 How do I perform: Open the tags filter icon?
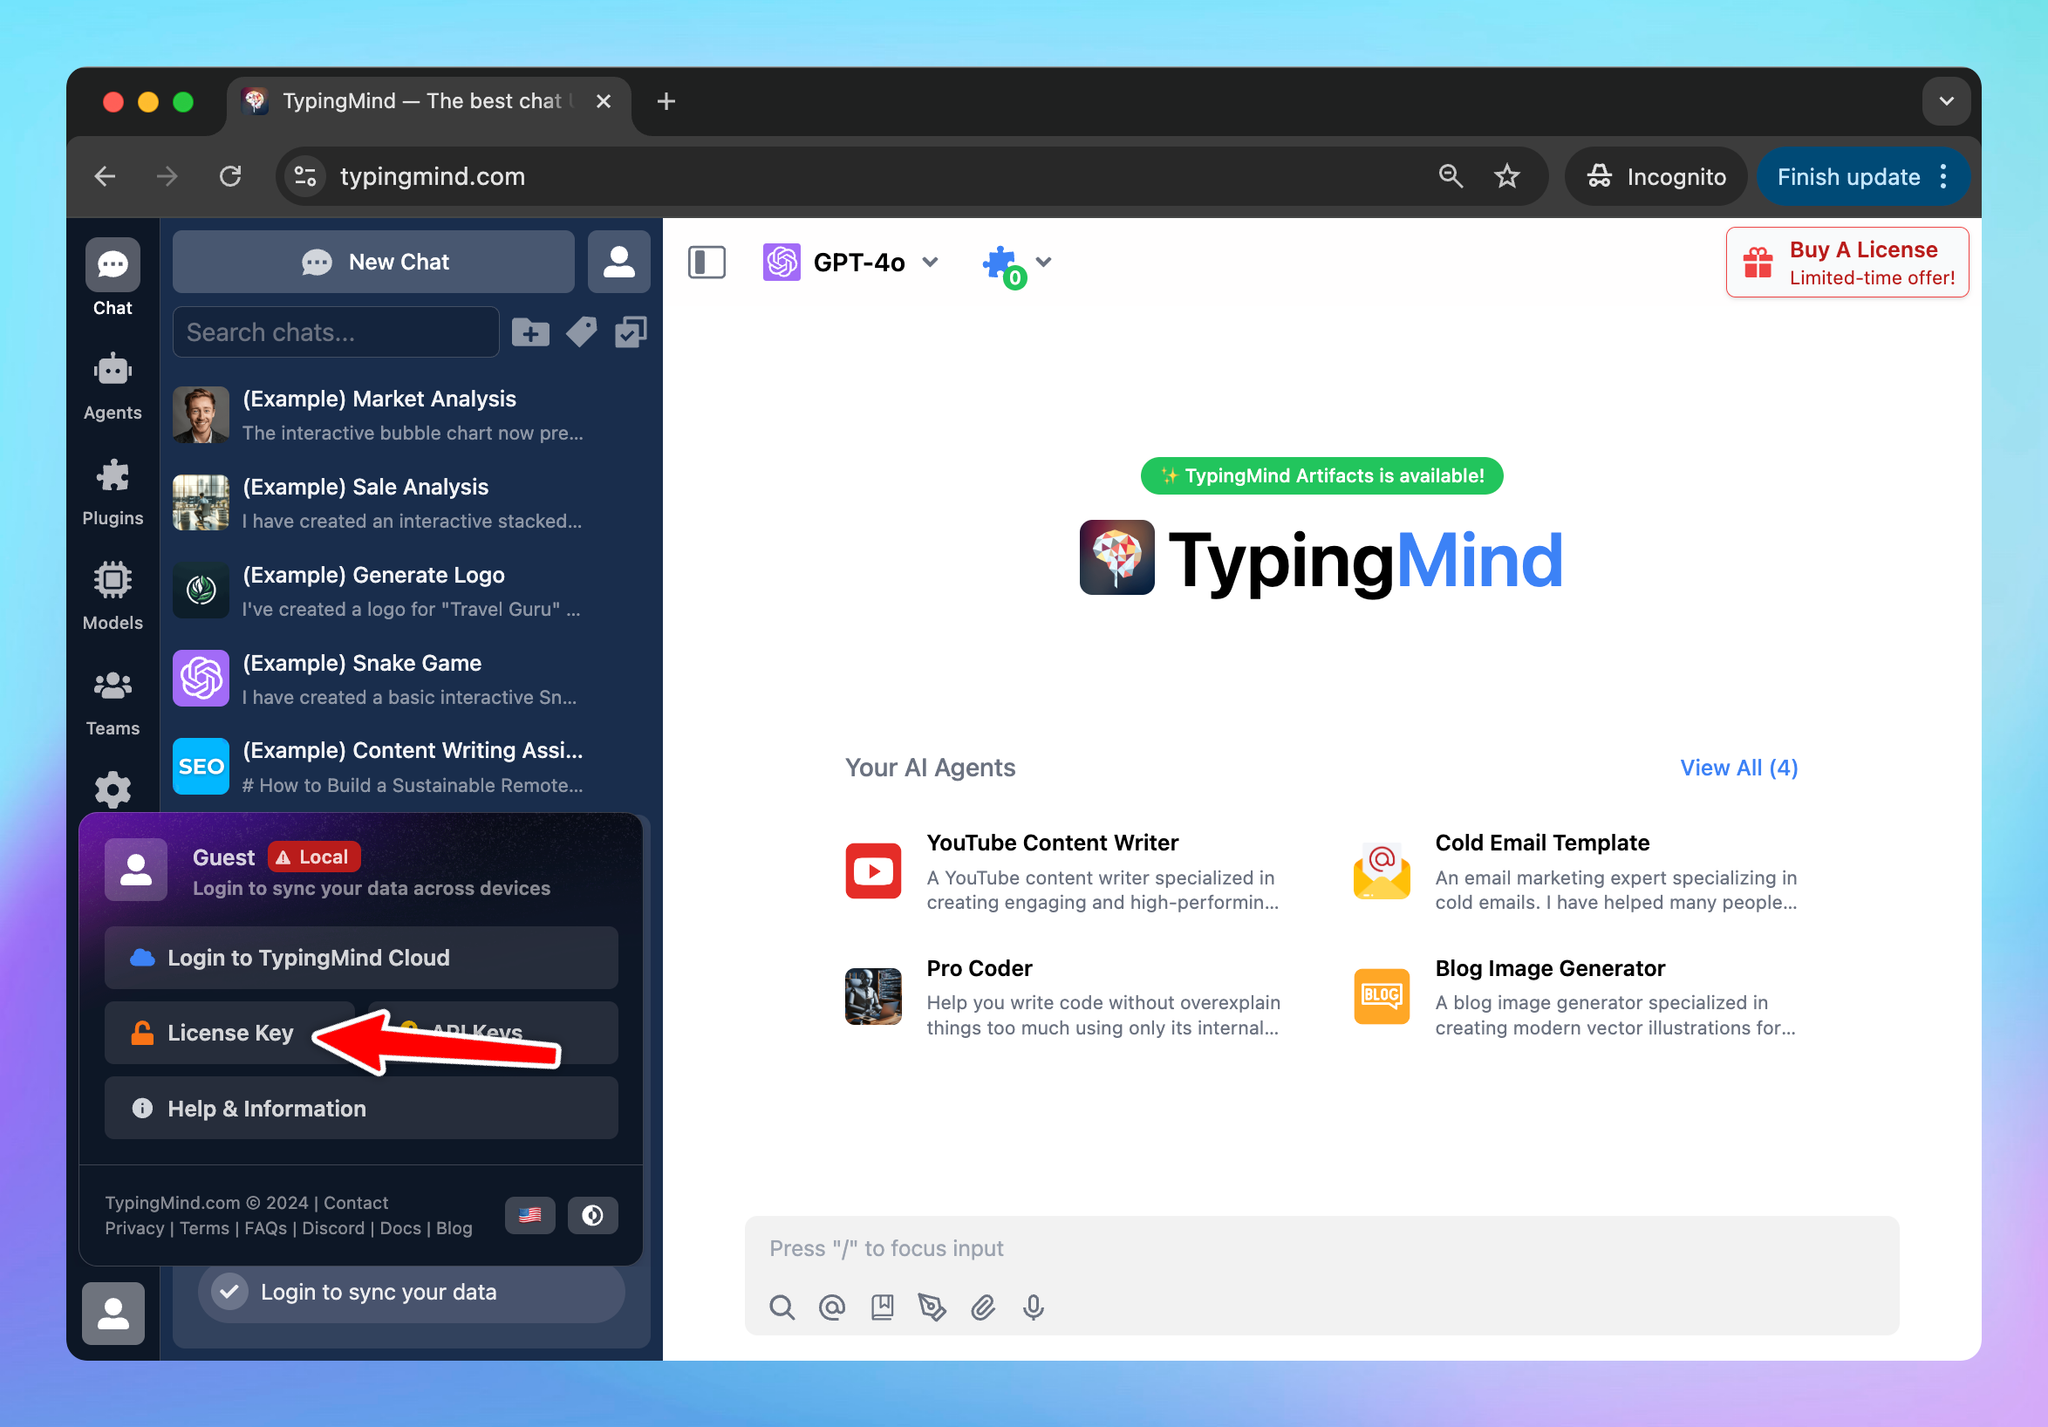[581, 332]
